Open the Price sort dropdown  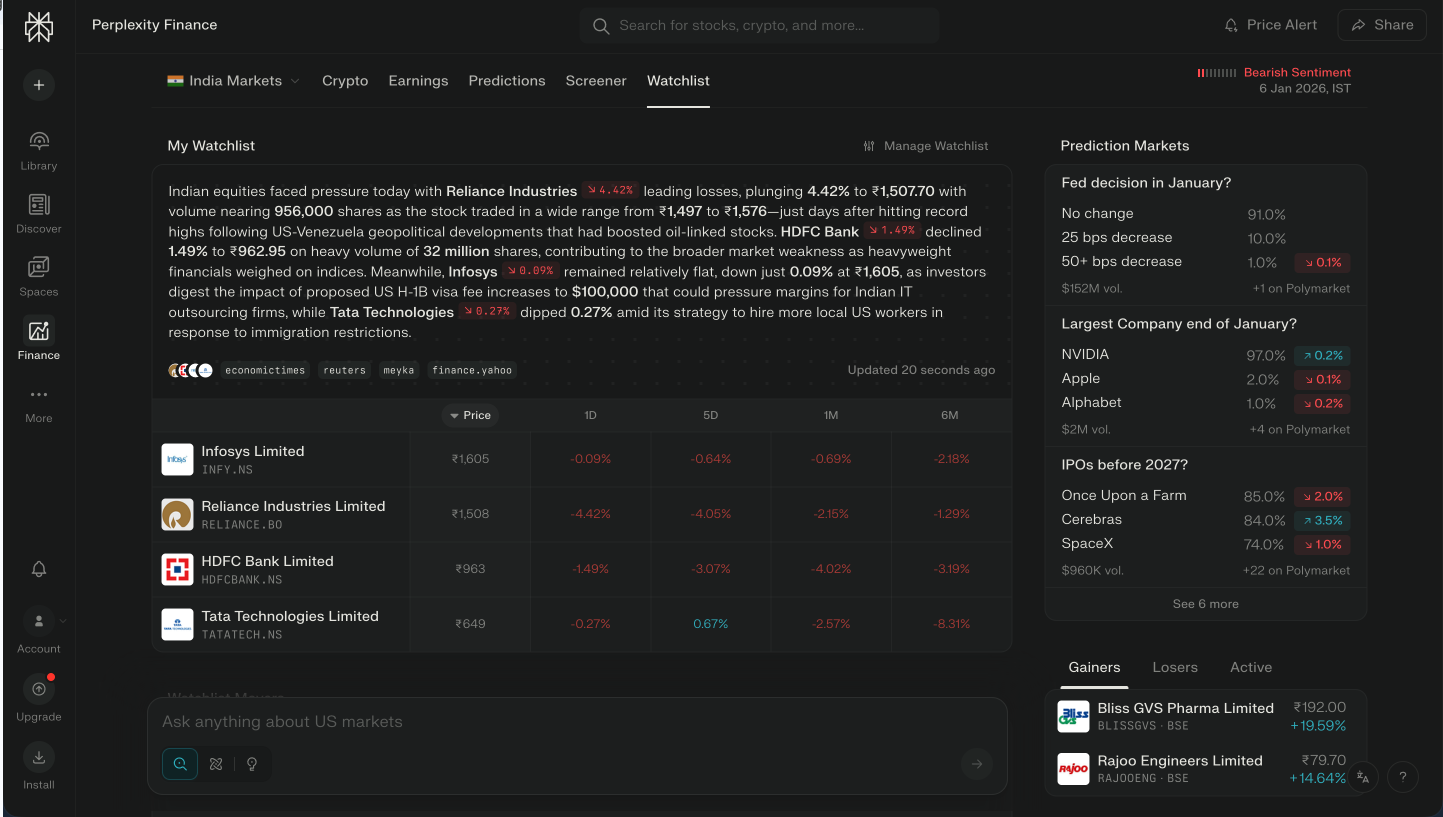(470, 415)
